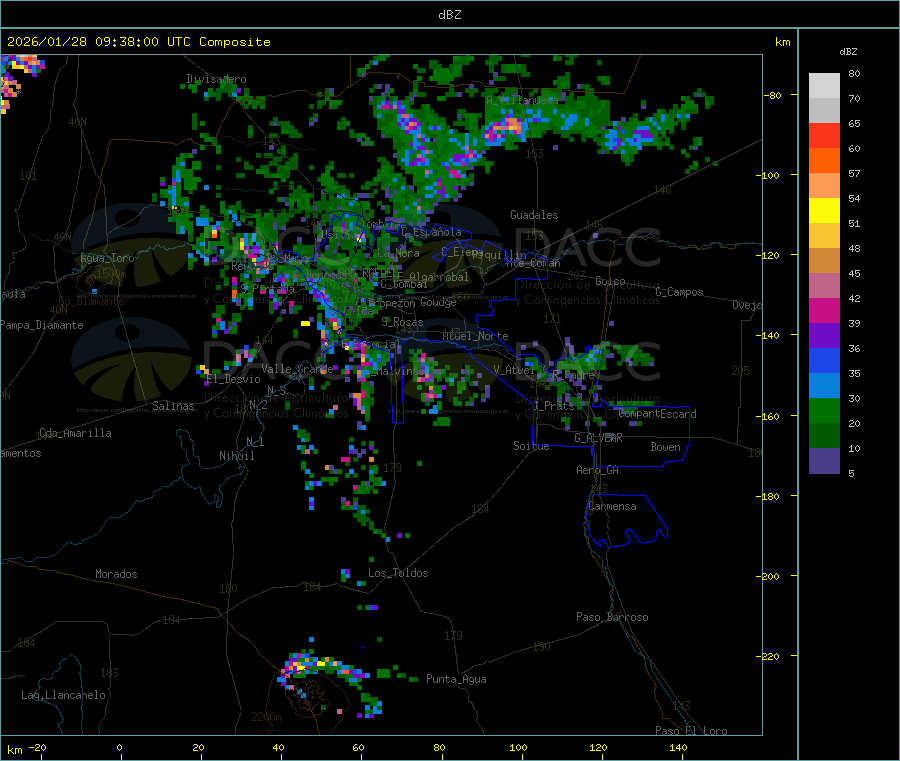This screenshot has height=761, width=900.
Task: Click the red 60-65 dBZ legend swatch
Action: 824,135
